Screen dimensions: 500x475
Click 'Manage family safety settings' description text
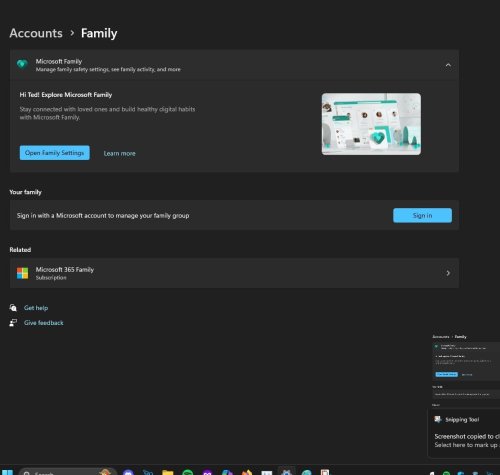pos(108,69)
